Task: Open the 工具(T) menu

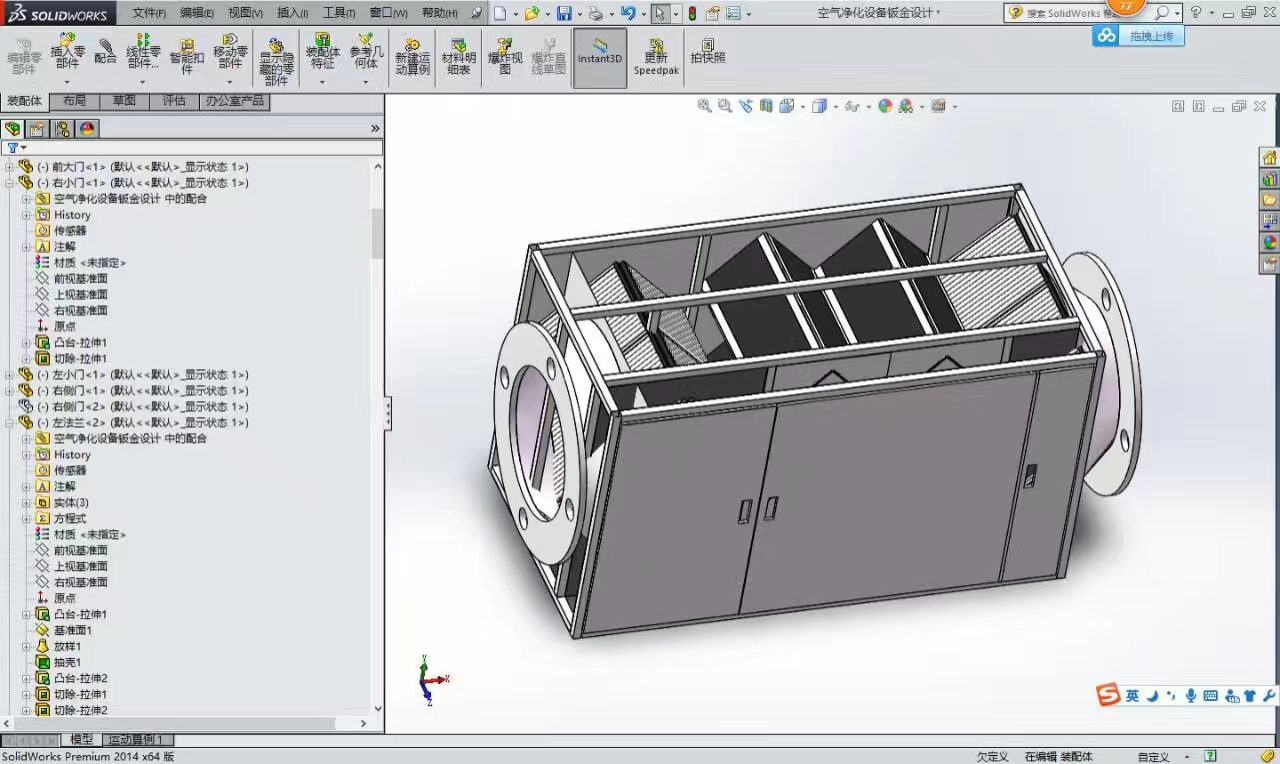Action: tap(339, 13)
